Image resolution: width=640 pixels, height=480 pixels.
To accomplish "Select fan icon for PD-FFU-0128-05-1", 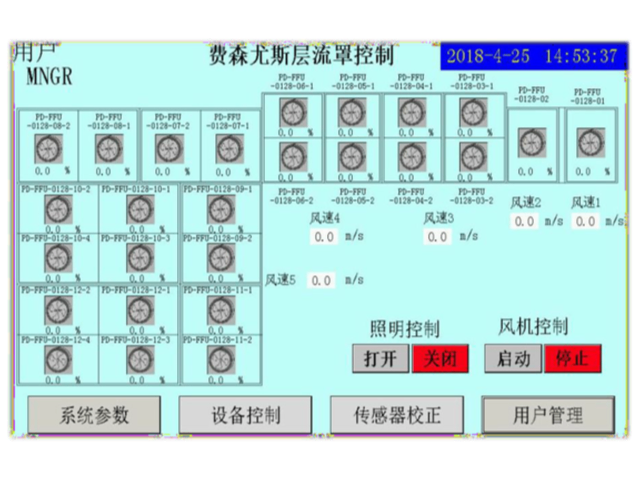I will click(353, 113).
